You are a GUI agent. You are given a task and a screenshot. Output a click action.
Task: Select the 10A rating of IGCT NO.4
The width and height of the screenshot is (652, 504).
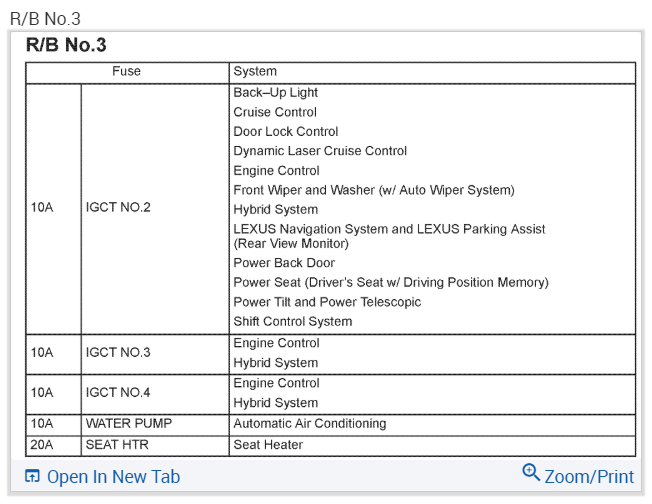point(42,392)
